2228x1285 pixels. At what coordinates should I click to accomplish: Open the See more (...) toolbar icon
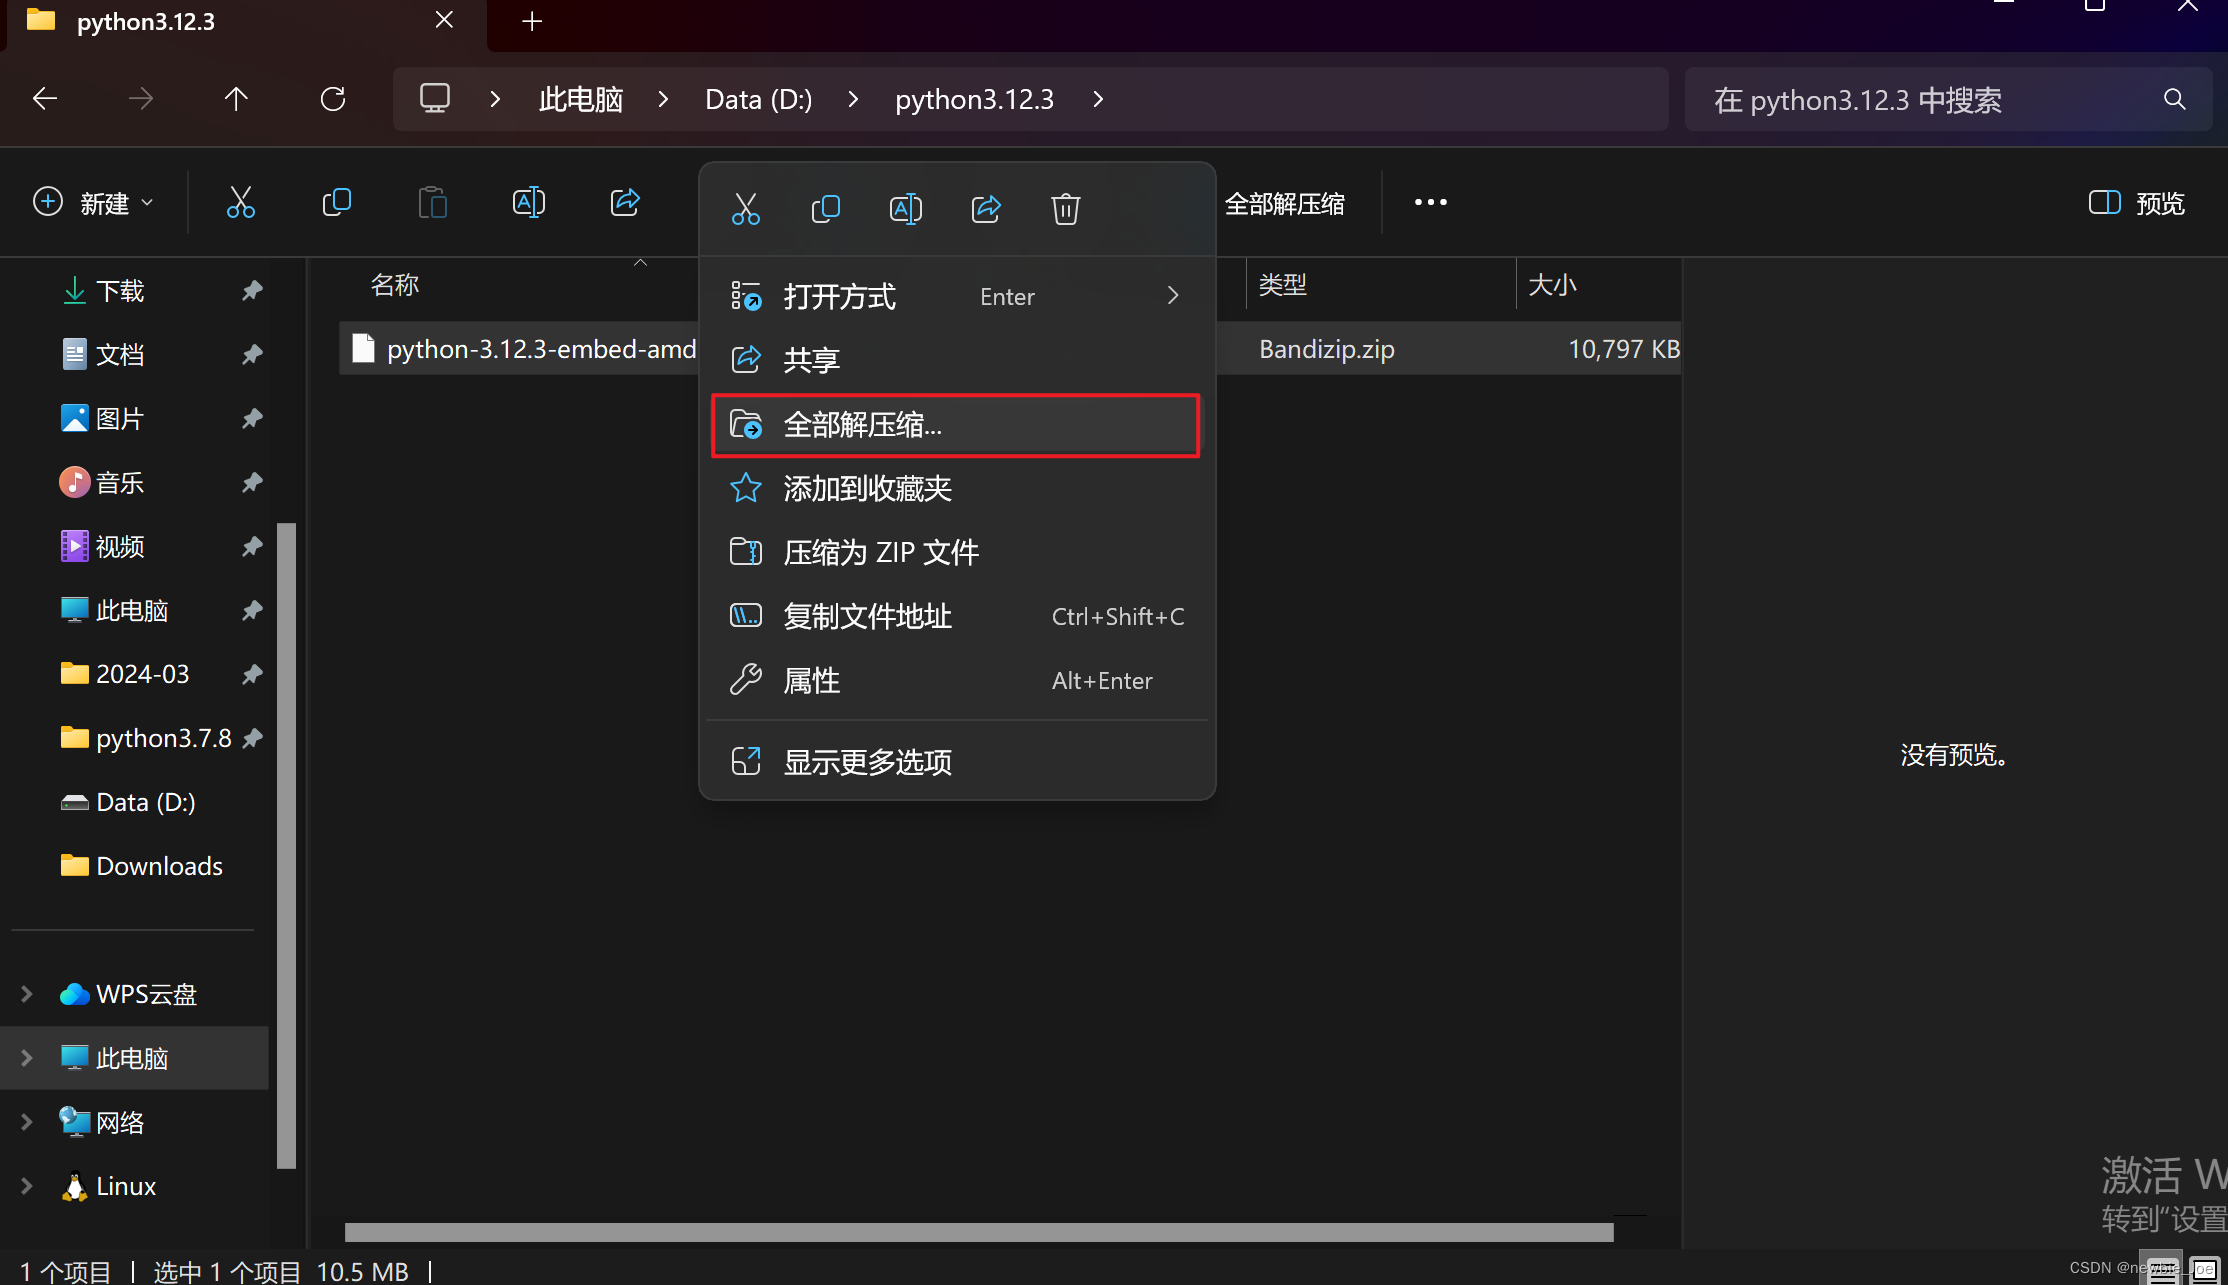point(1429,202)
